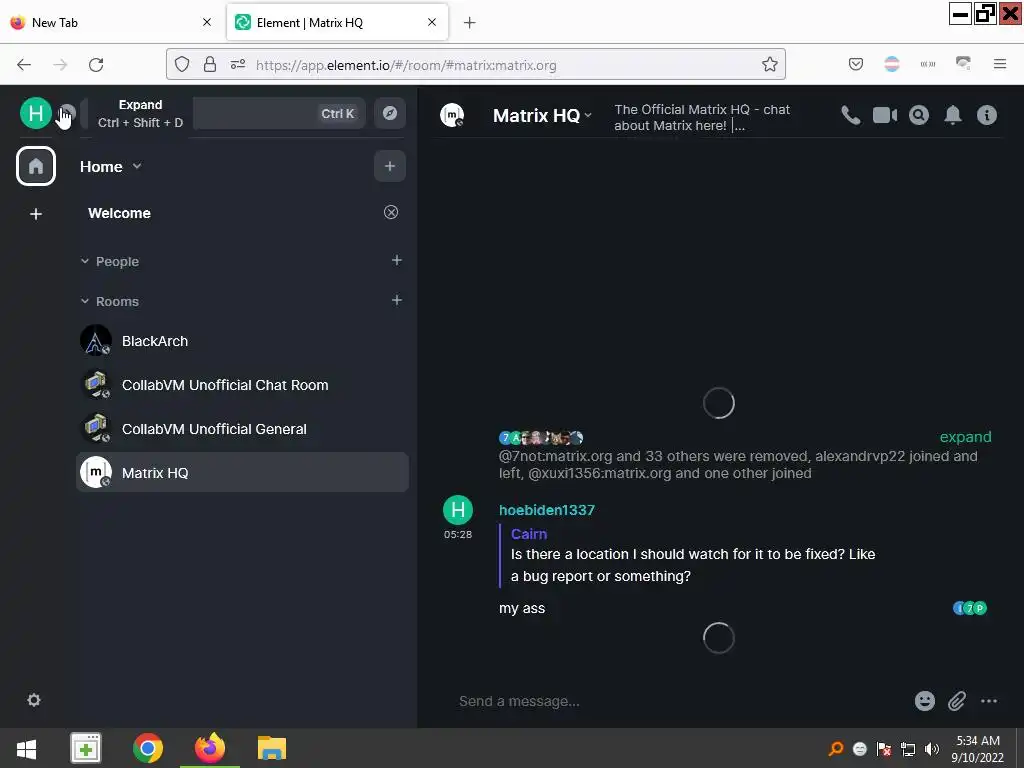The width and height of the screenshot is (1024, 768).
Task: Bookmark this page with the star icon
Action: [x=769, y=64]
